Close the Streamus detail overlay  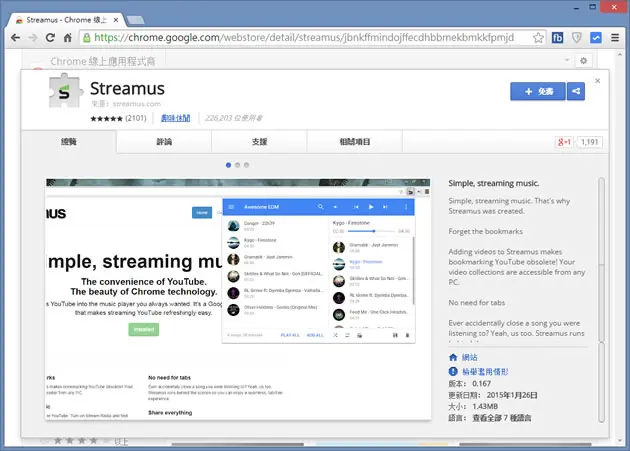[x=597, y=81]
